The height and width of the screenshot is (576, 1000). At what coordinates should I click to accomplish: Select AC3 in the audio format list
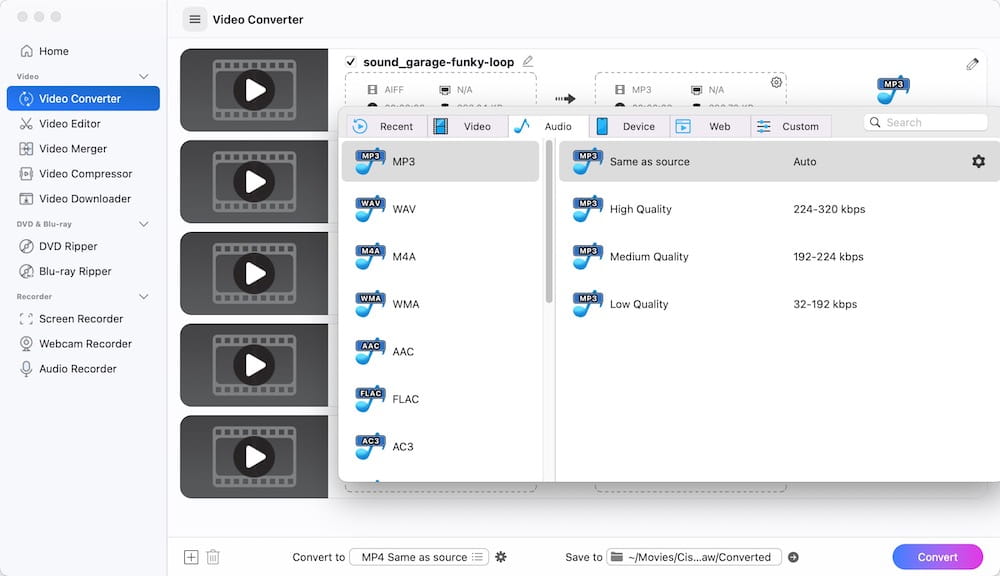click(440, 447)
